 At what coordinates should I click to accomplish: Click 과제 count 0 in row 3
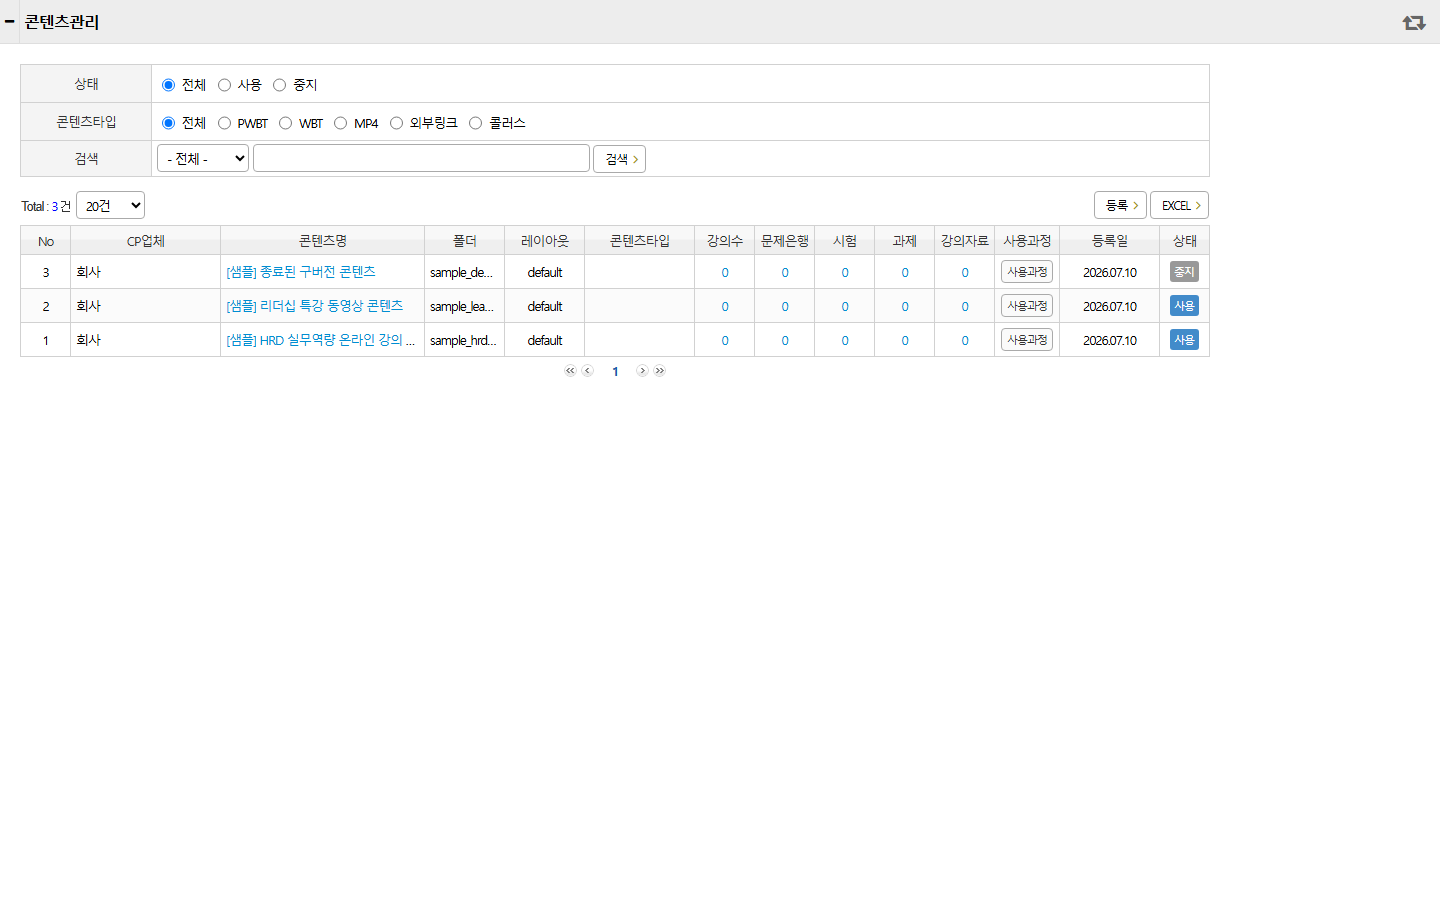[x=905, y=272]
